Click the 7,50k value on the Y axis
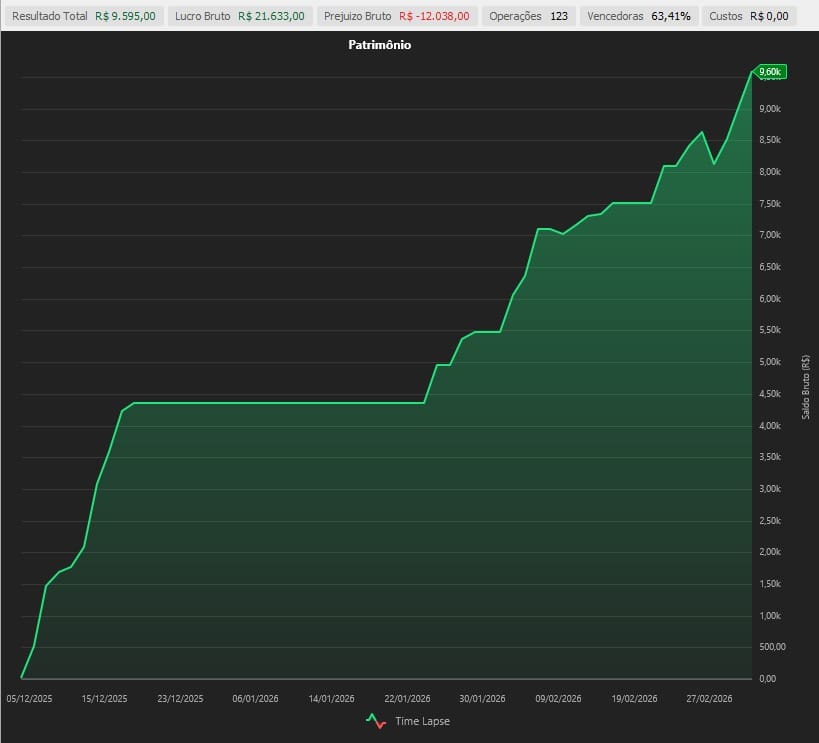The width and height of the screenshot is (819, 743). tap(770, 204)
